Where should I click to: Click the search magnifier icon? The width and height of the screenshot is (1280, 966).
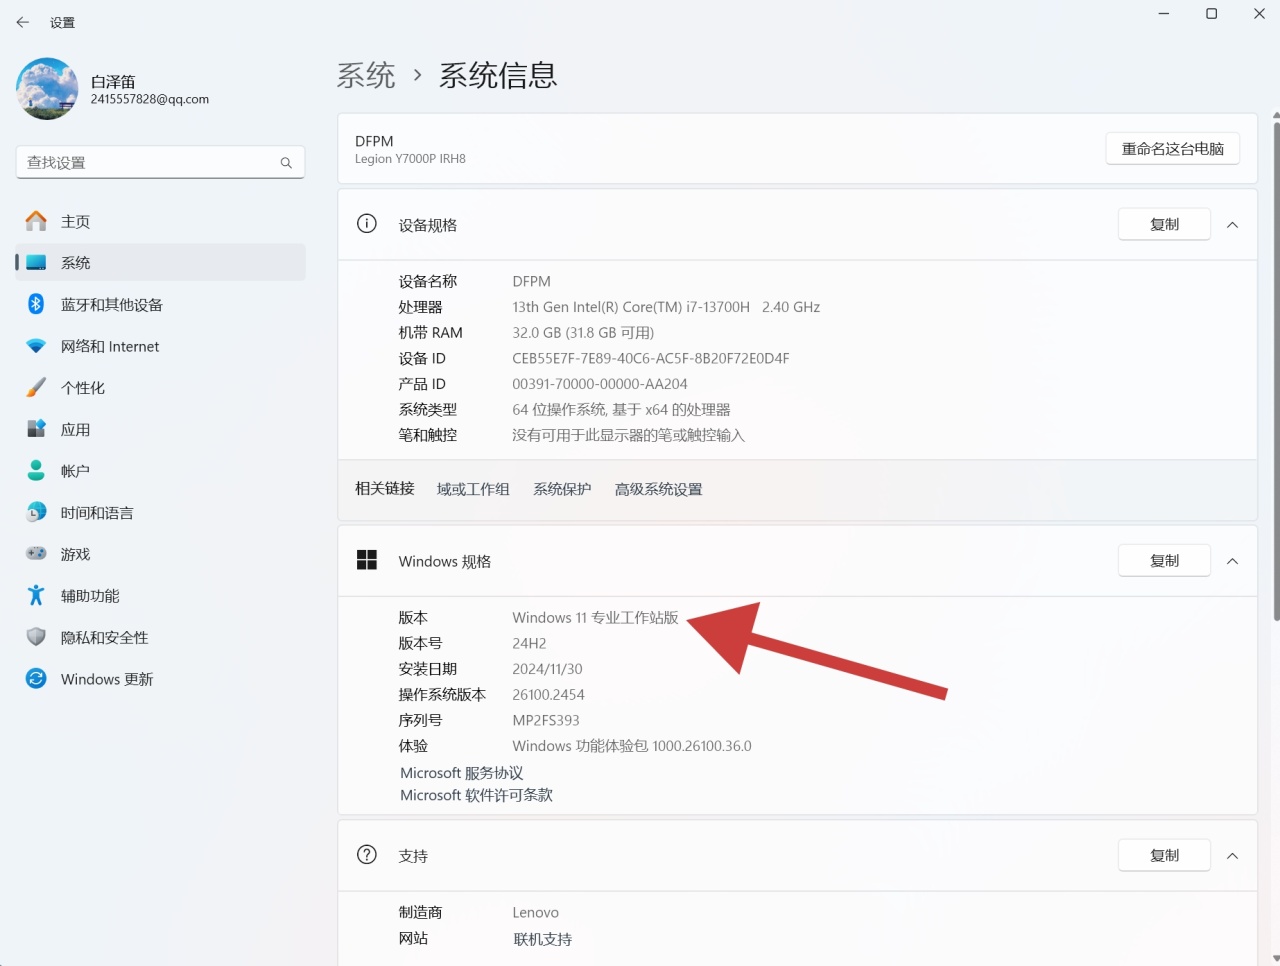[286, 163]
